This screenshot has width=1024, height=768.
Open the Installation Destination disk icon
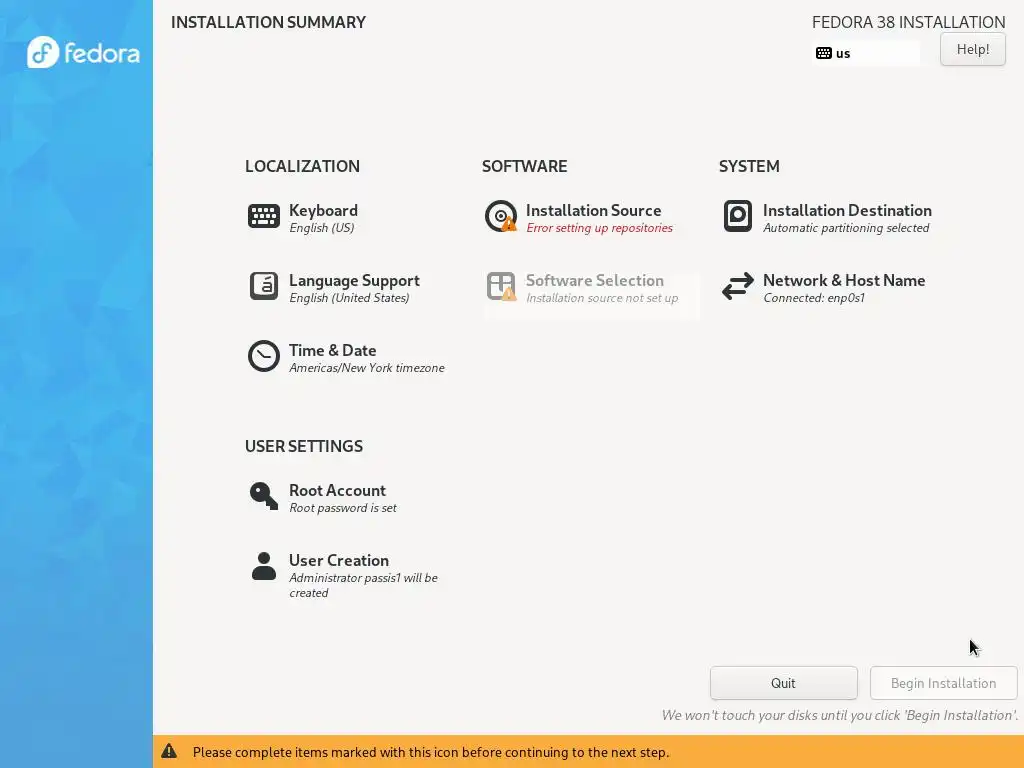[738, 216]
